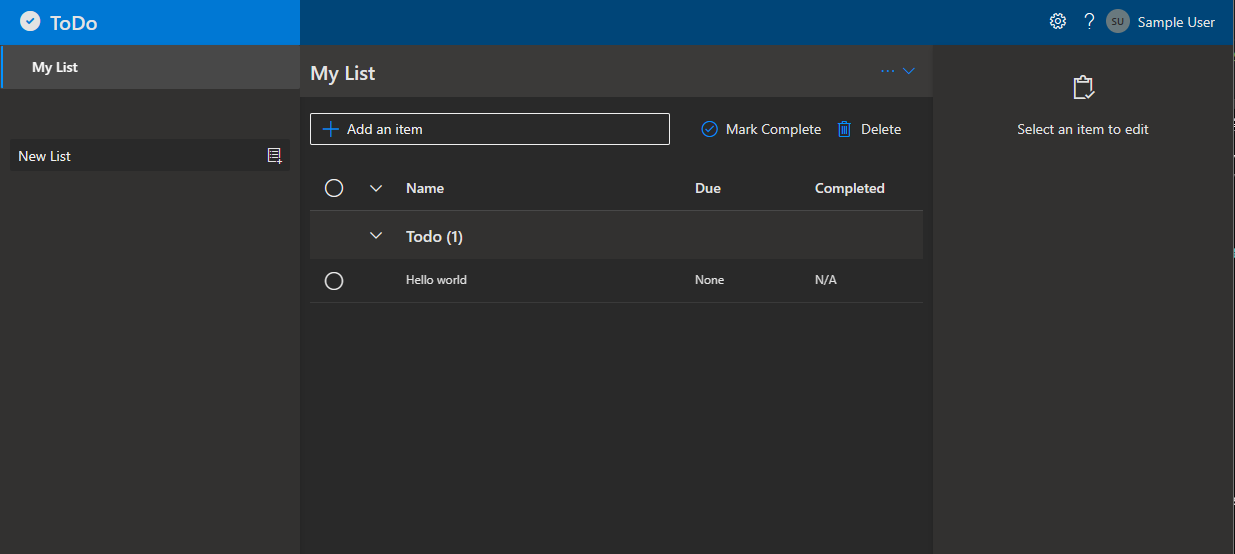Click the Sample User account name
The height and width of the screenshot is (554, 1235).
coord(1176,22)
